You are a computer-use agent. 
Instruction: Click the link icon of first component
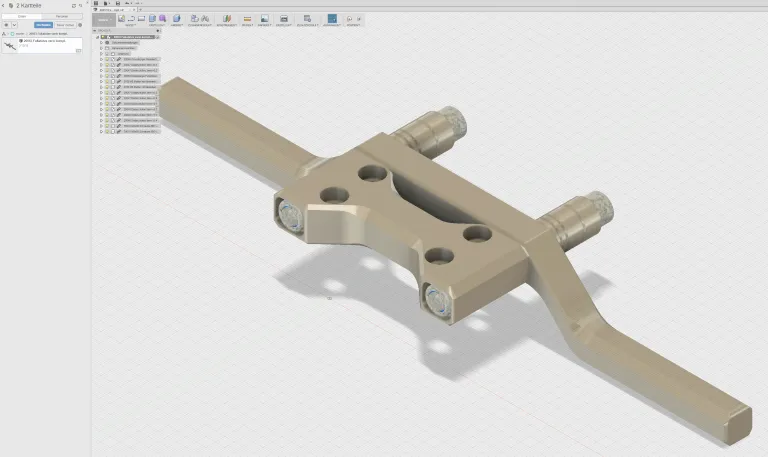(x=119, y=59)
